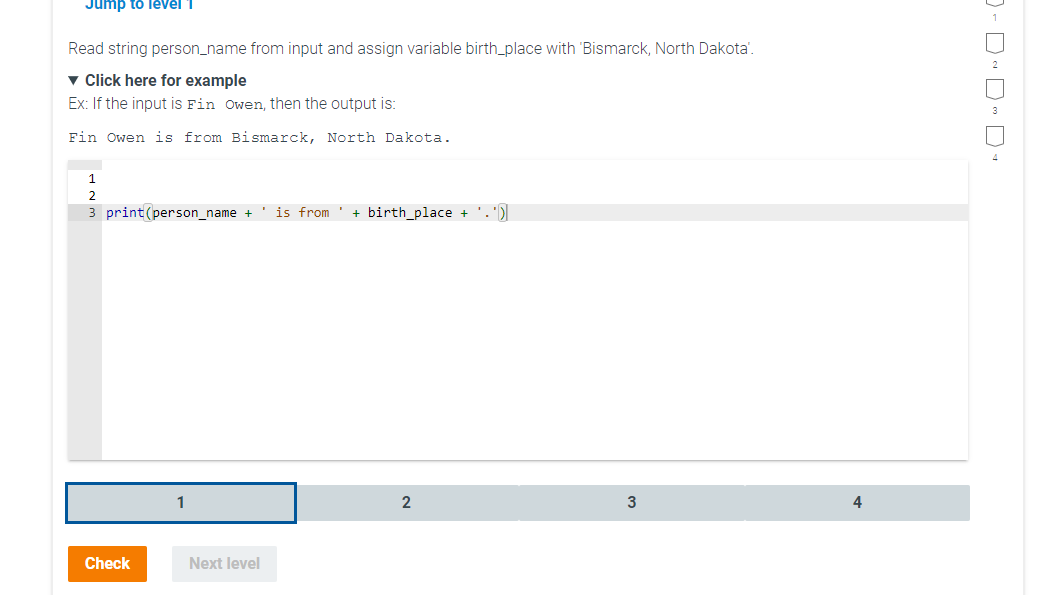Click the Check button
This screenshot has height=595, width=1064.
(107, 563)
